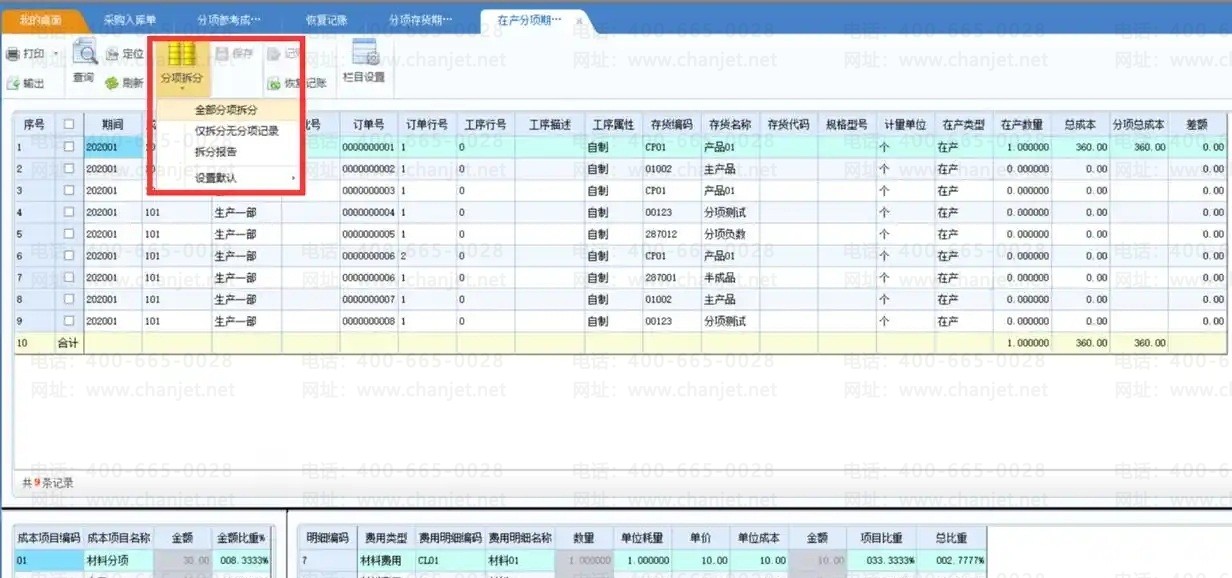Click the 总成本 column header

tap(1080, 125)
